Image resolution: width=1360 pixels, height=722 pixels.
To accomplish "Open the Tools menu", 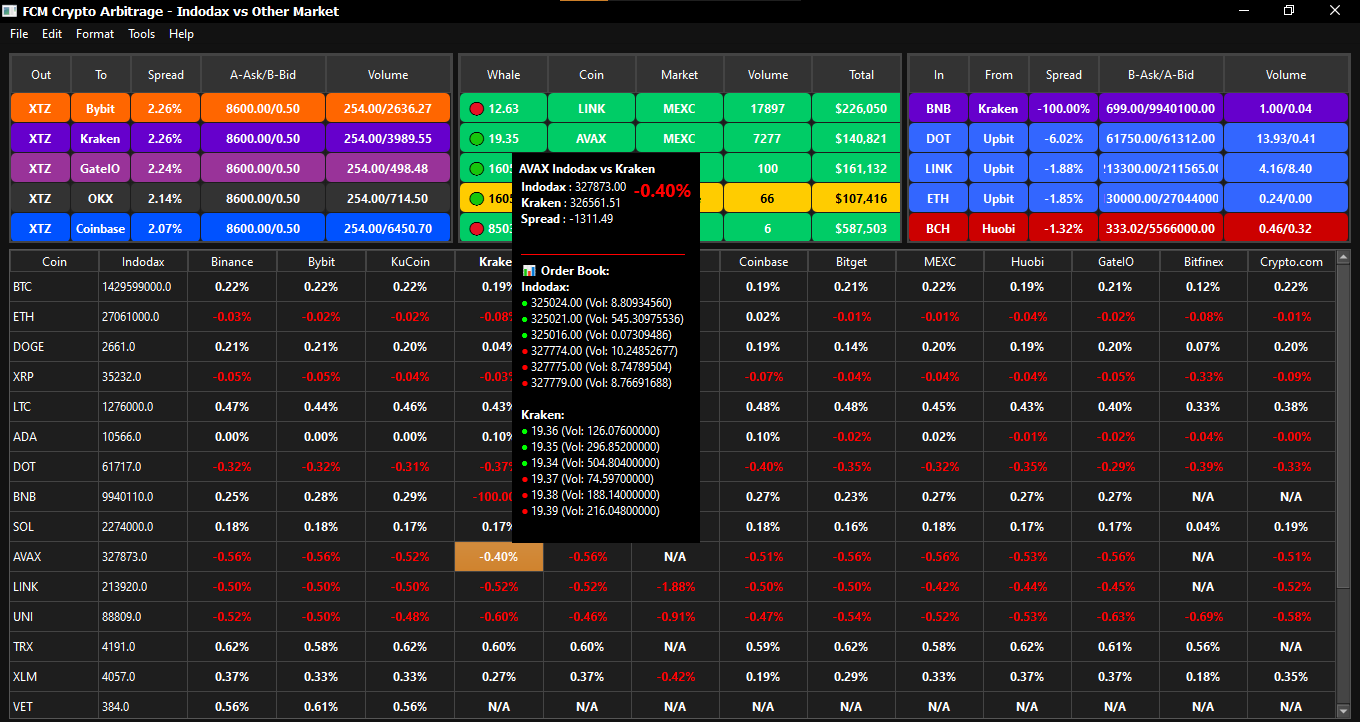I will [141, 34].
